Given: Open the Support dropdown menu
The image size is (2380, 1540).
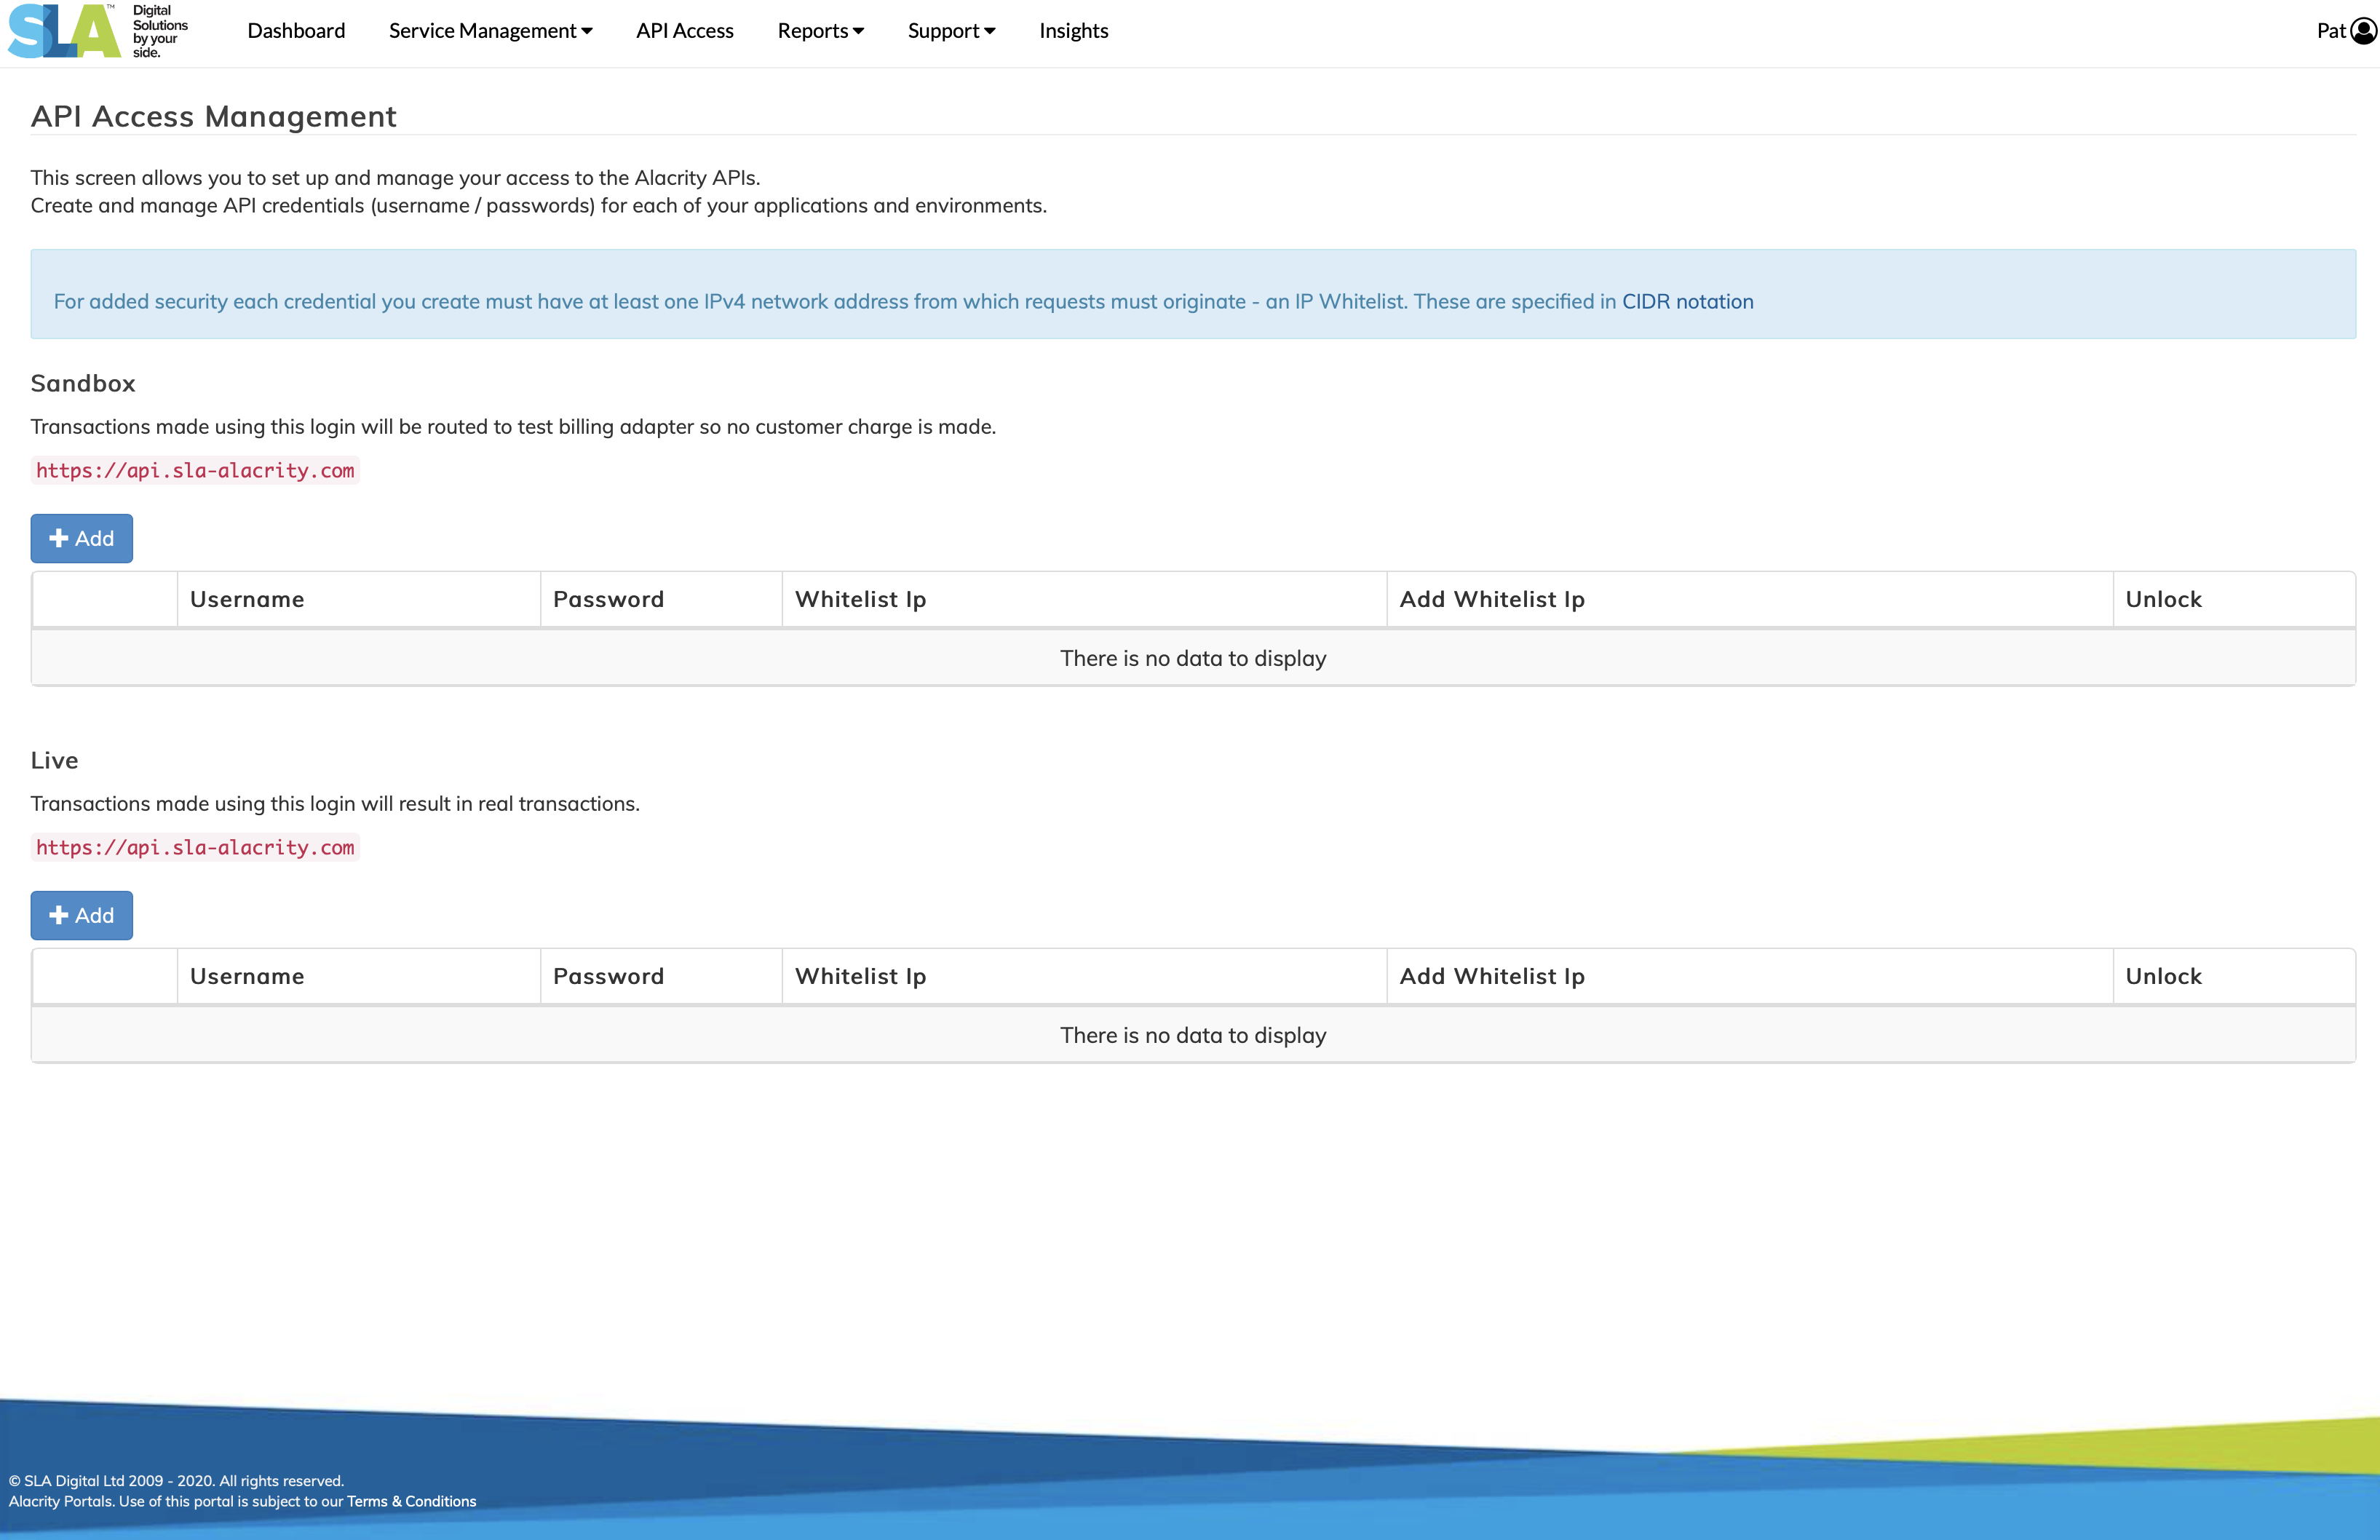Looking at the screenshot, I should [951, 31].
